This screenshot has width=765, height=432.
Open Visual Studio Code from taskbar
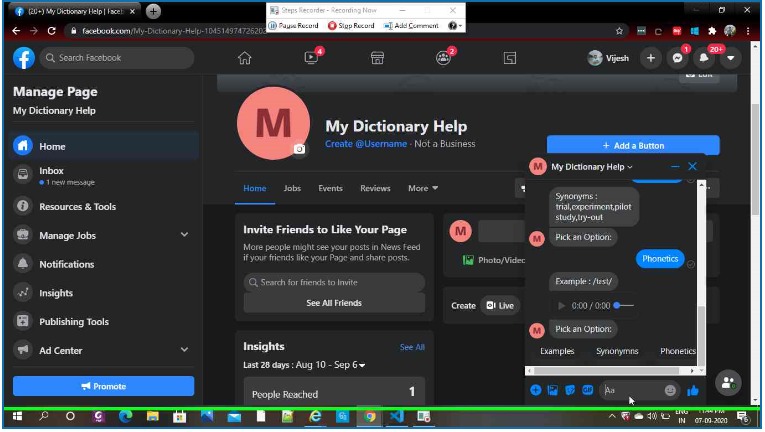pos(397,416)
